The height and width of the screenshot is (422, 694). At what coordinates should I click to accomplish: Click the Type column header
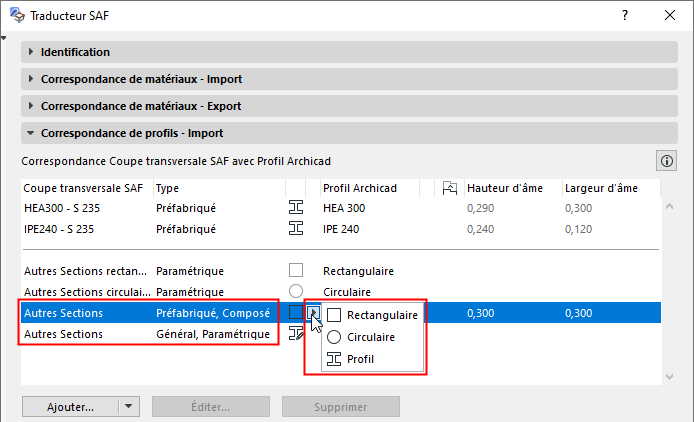click(x=219, y=188)
